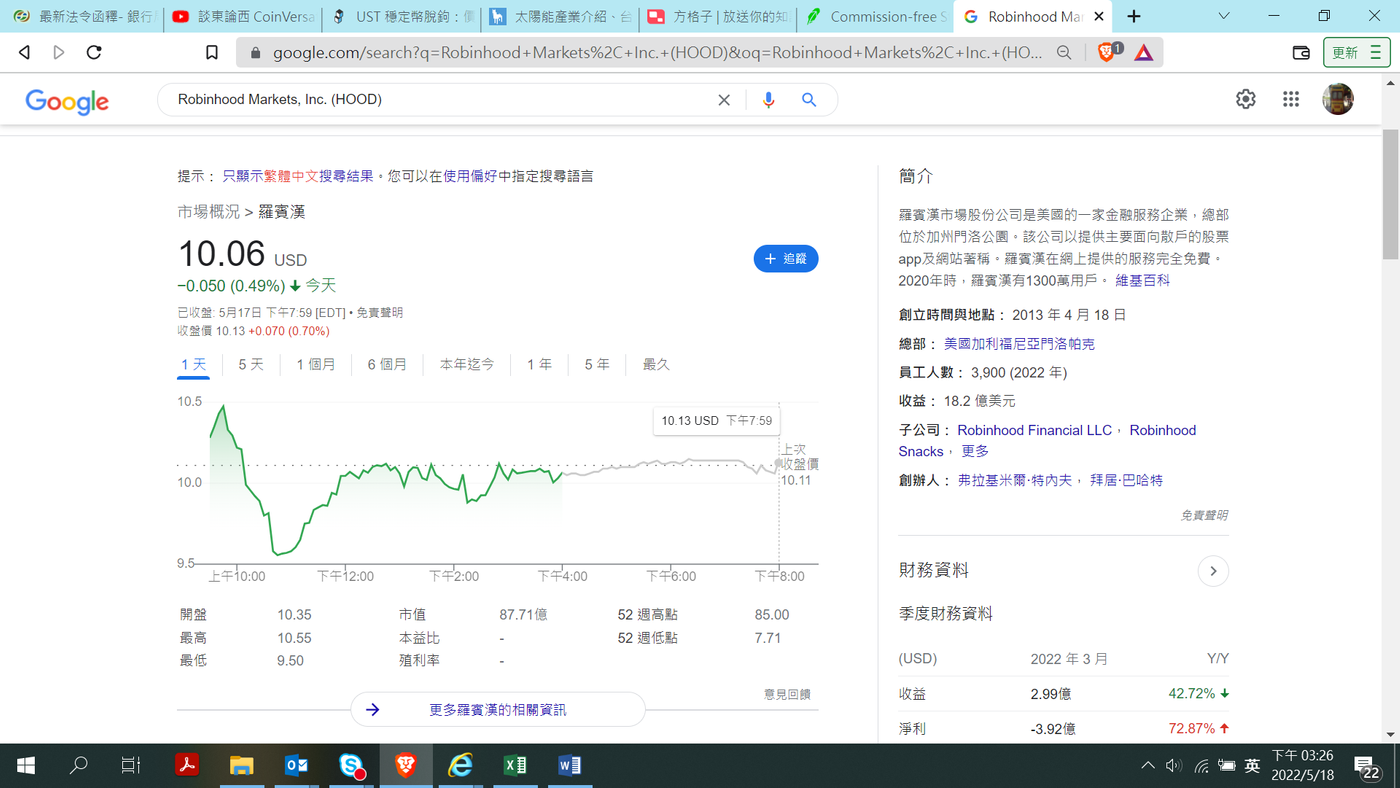Go to Google homepage via logo
The height and width of the screenshot is (788, 1400).
point(67,101)
